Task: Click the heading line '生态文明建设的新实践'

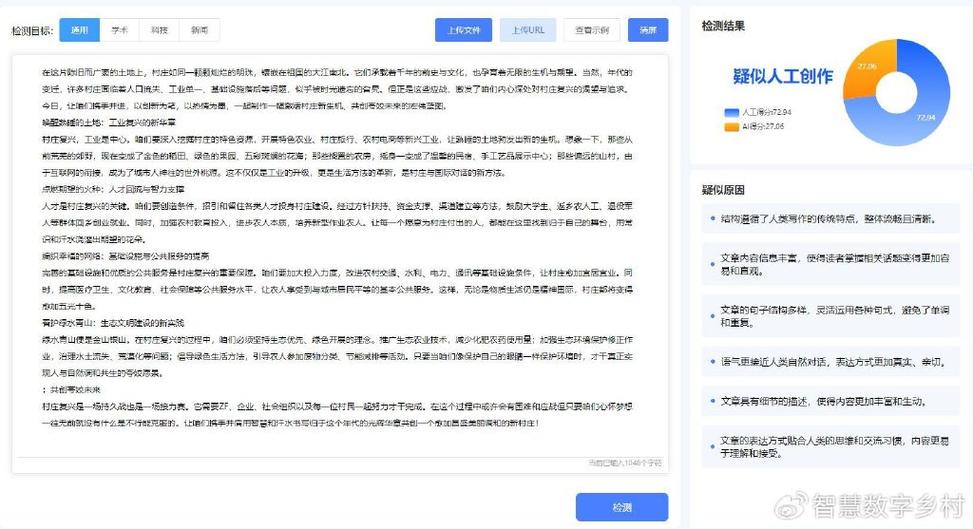Action: tap(142, 323)
